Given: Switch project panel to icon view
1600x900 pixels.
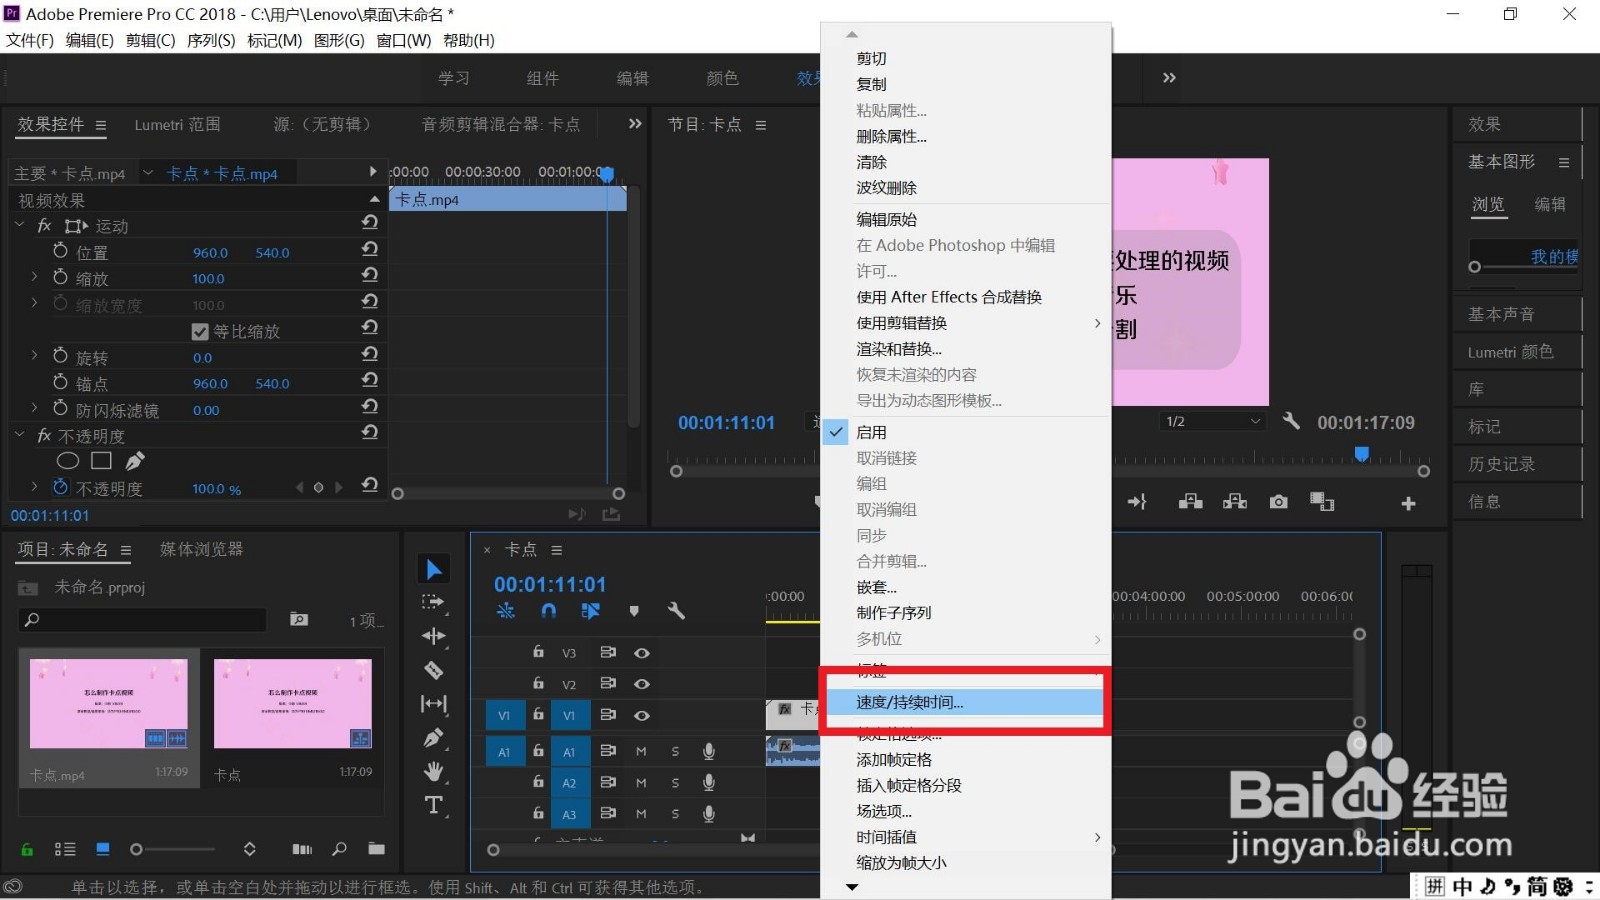Looking at the screenshot, I should point(102,849).
